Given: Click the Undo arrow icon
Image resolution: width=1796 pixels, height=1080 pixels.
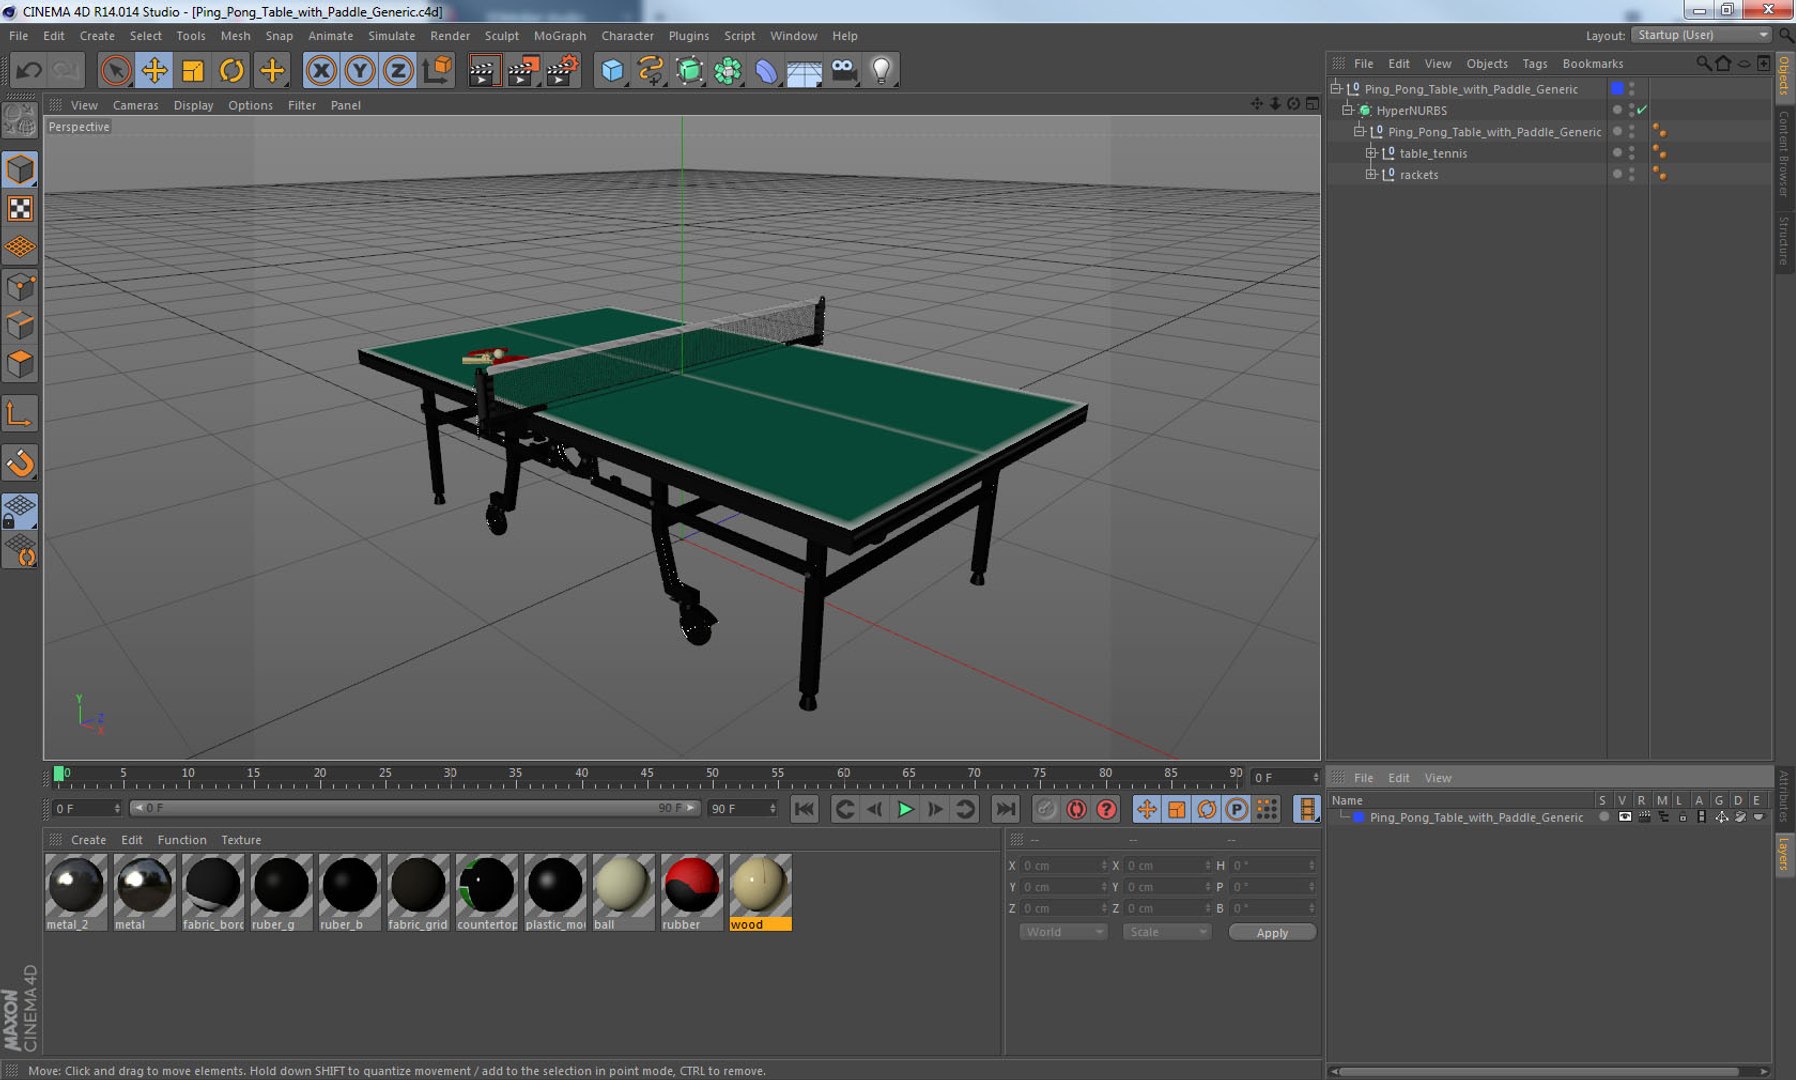Looking at the screenshot, I should (x=29, y=70).
